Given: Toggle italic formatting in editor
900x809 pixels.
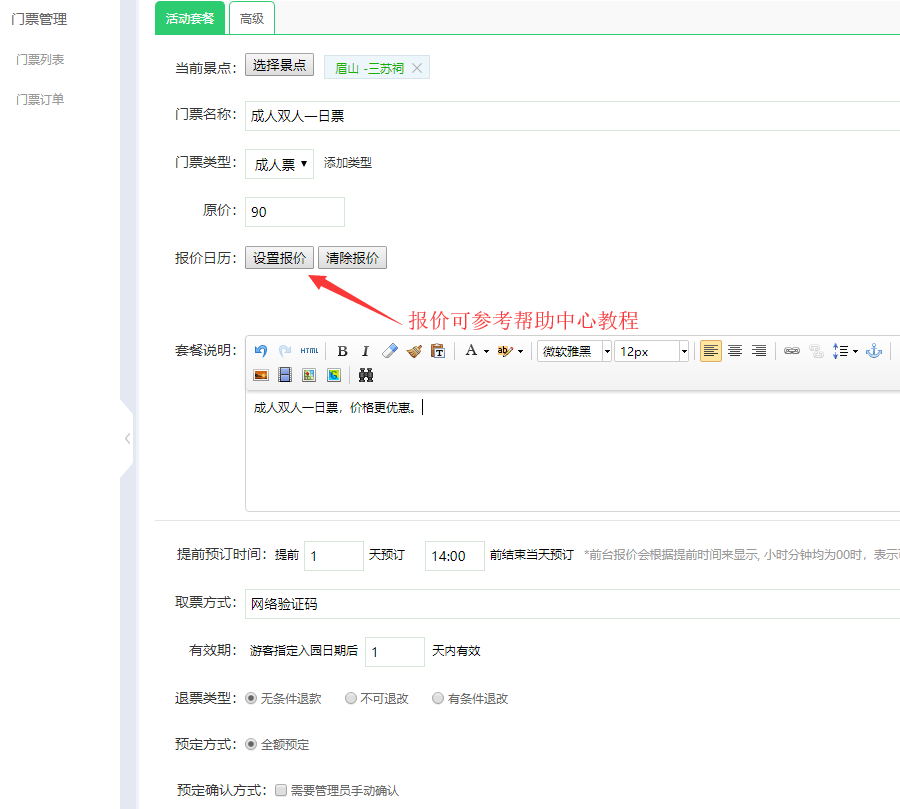Looking at the screenshot, I should point(365,351).
